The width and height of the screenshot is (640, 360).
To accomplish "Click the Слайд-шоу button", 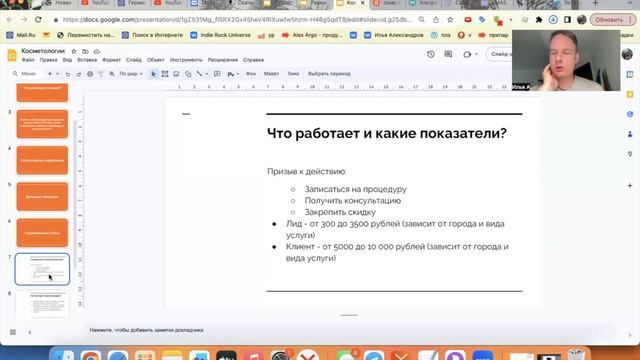I will coord(499,54).
